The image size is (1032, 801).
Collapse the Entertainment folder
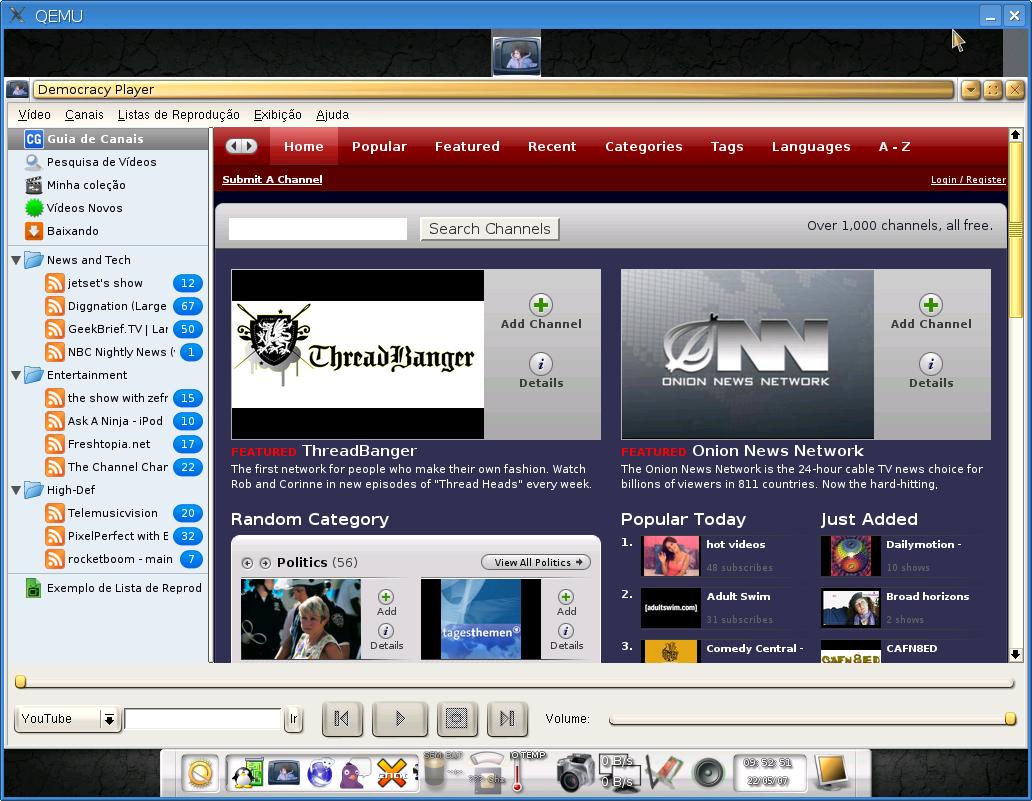click(x=16, y=375)
